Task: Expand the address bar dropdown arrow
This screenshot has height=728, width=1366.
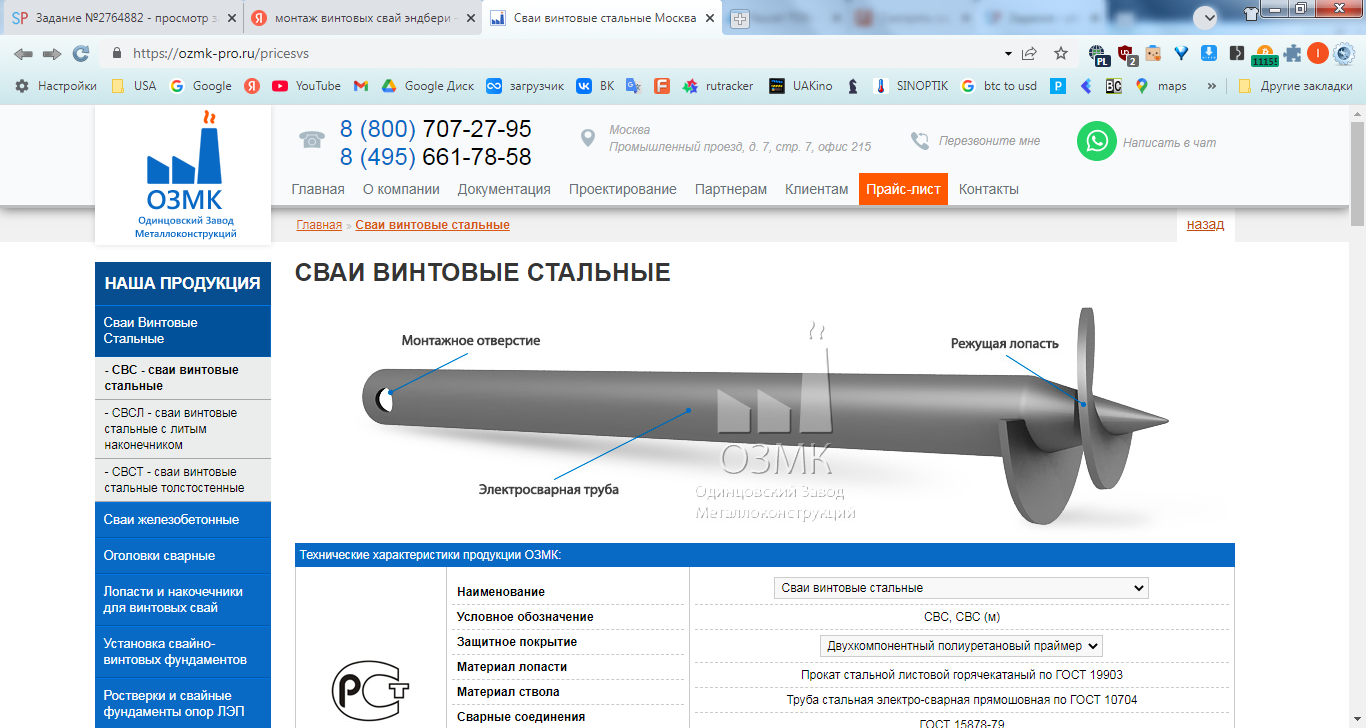Action: [x=1007, y=54]
